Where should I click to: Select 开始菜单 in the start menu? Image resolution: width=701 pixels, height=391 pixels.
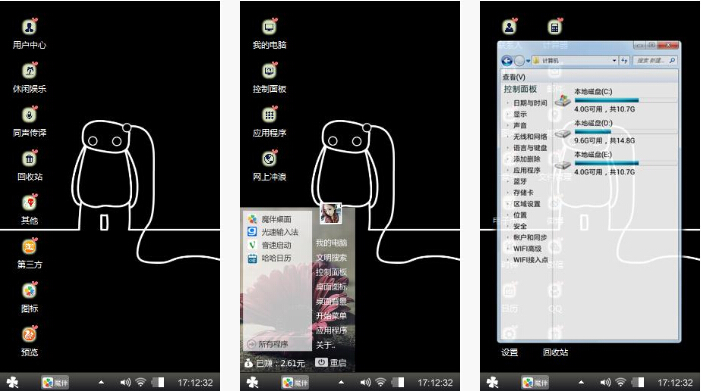click(331, 315)
